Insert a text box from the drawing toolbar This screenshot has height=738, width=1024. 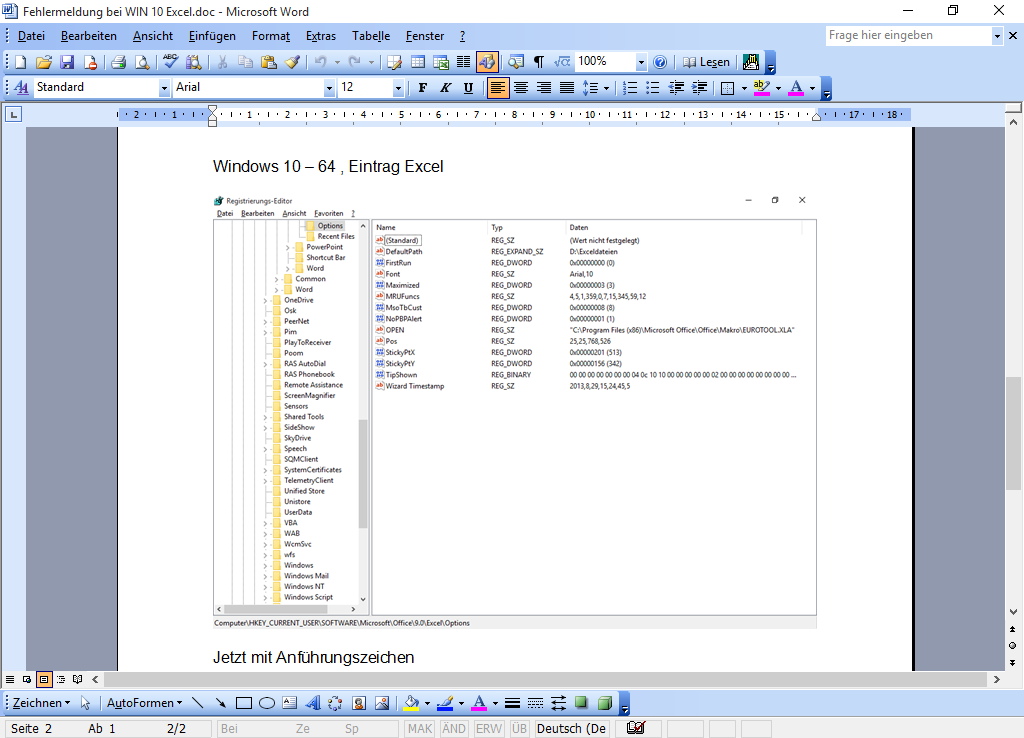[289, 703]
